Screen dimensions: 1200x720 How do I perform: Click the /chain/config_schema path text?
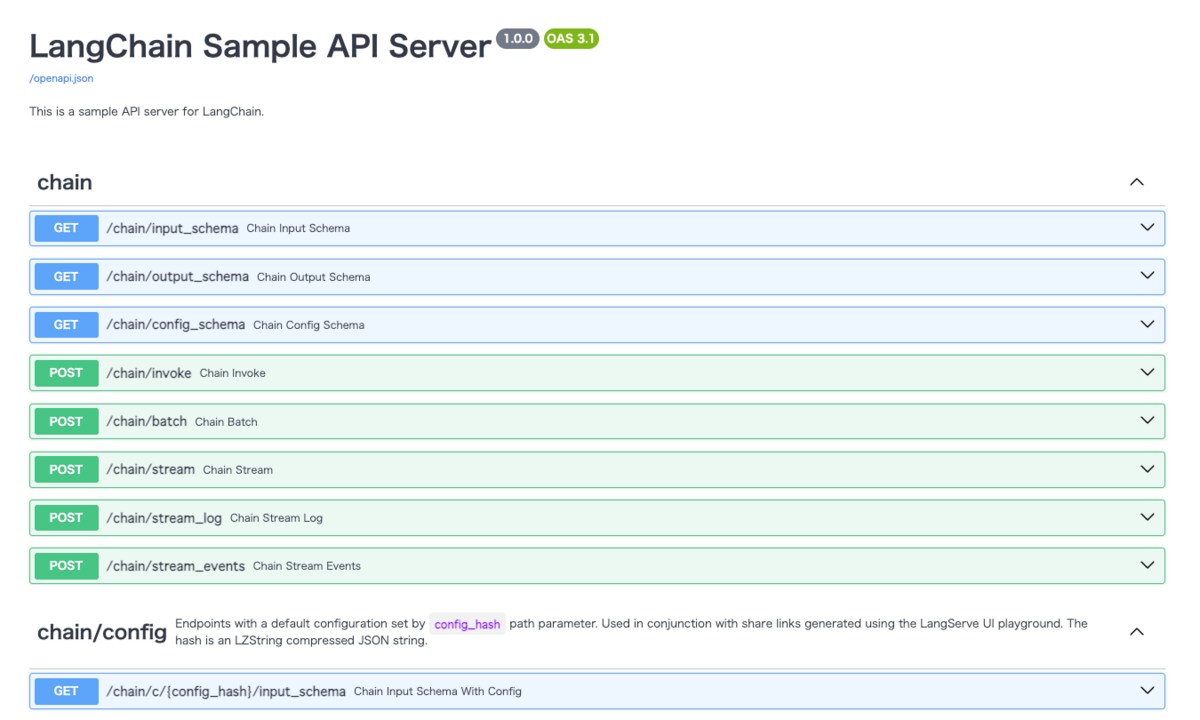(x=175, y=324)
